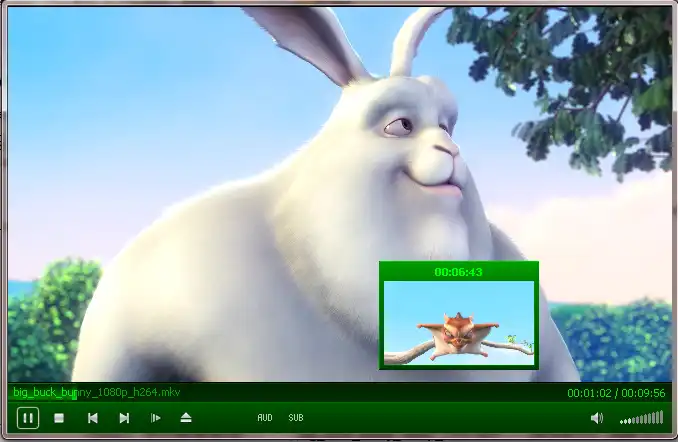Mute sound with the speaker icon
678x442 pixels.
pos(597,418)
